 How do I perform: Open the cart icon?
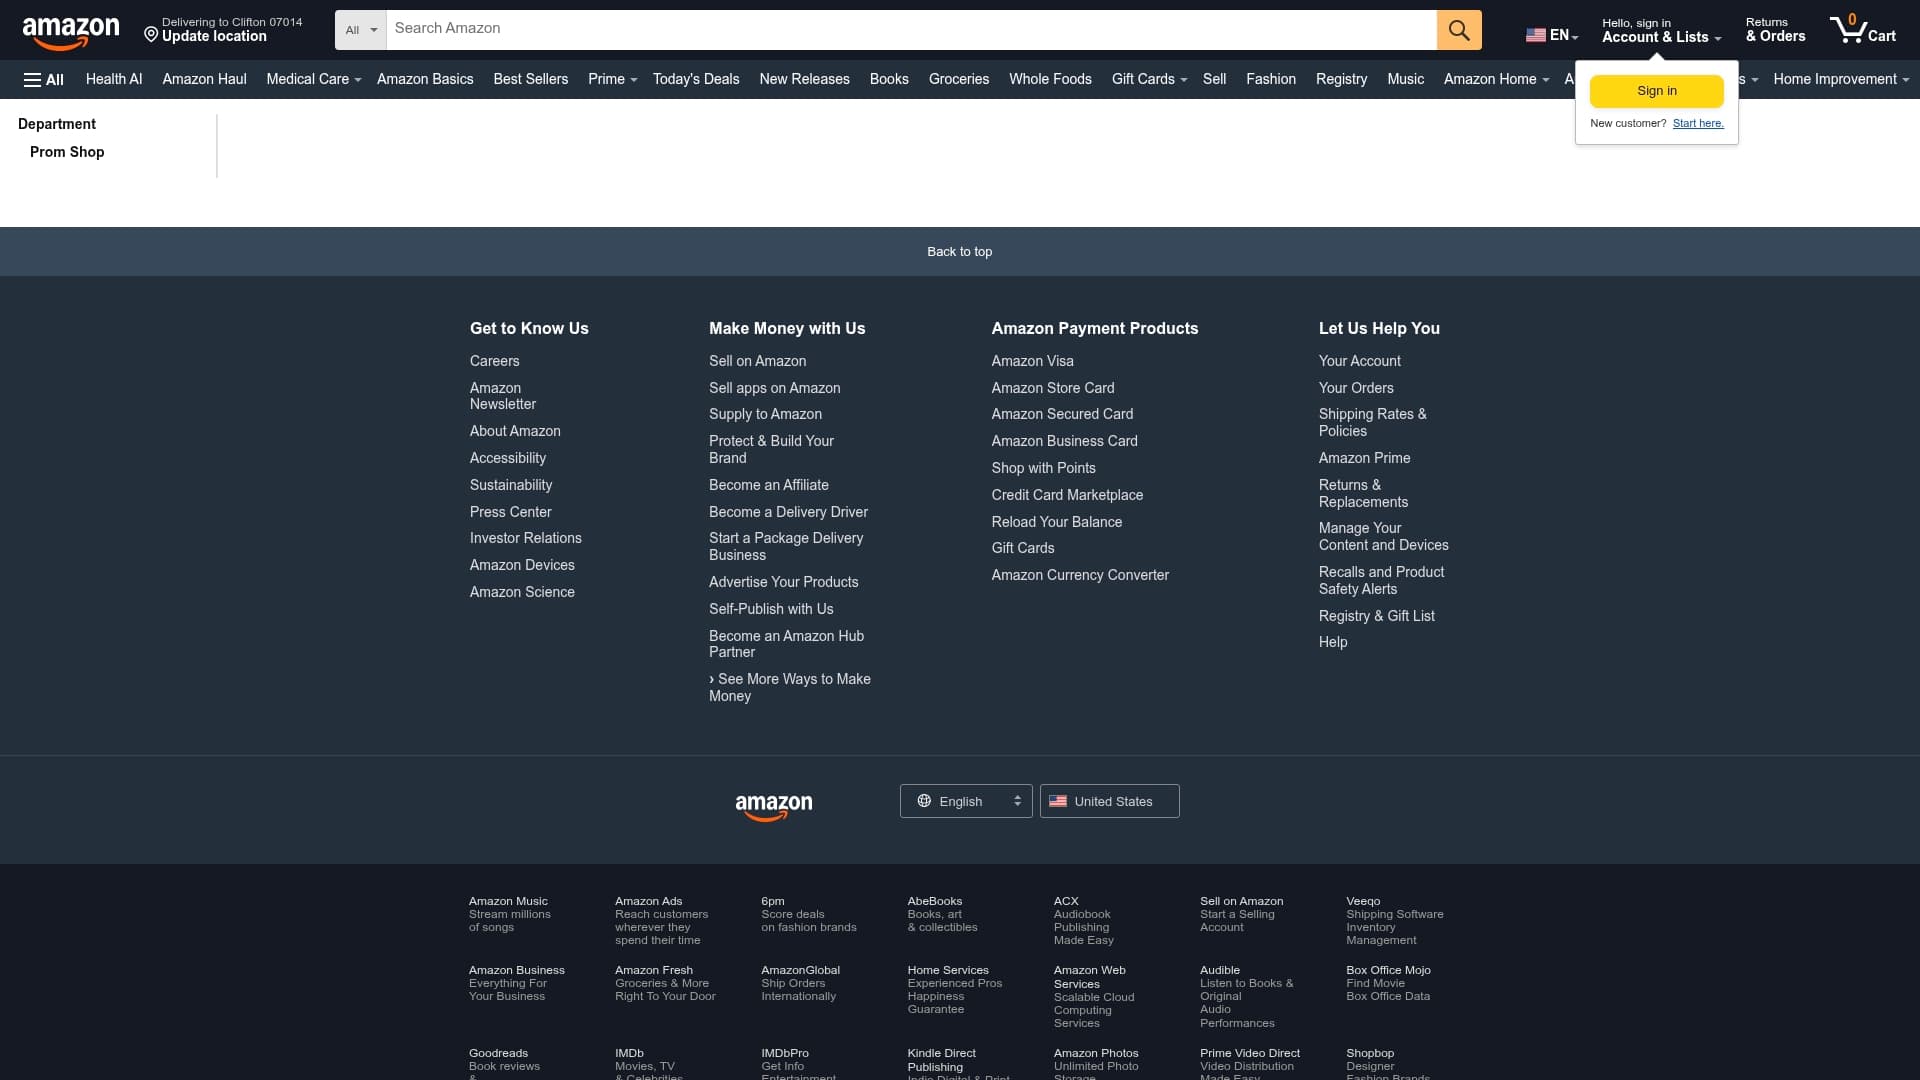click(x=1862, y=30)
